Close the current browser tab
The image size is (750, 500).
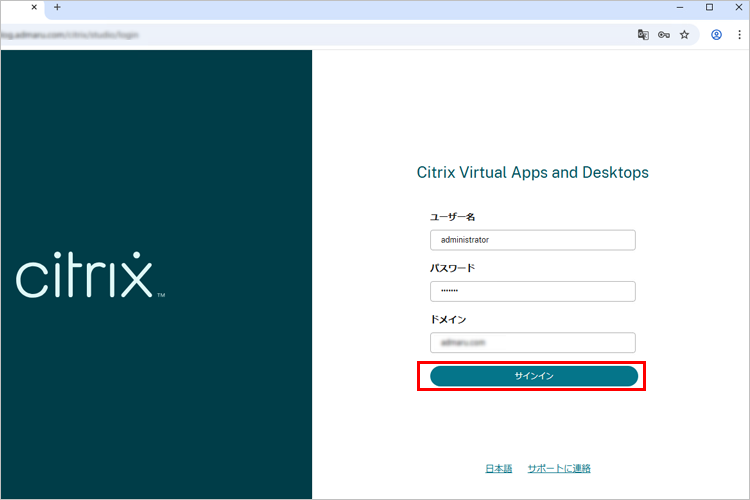35,8
